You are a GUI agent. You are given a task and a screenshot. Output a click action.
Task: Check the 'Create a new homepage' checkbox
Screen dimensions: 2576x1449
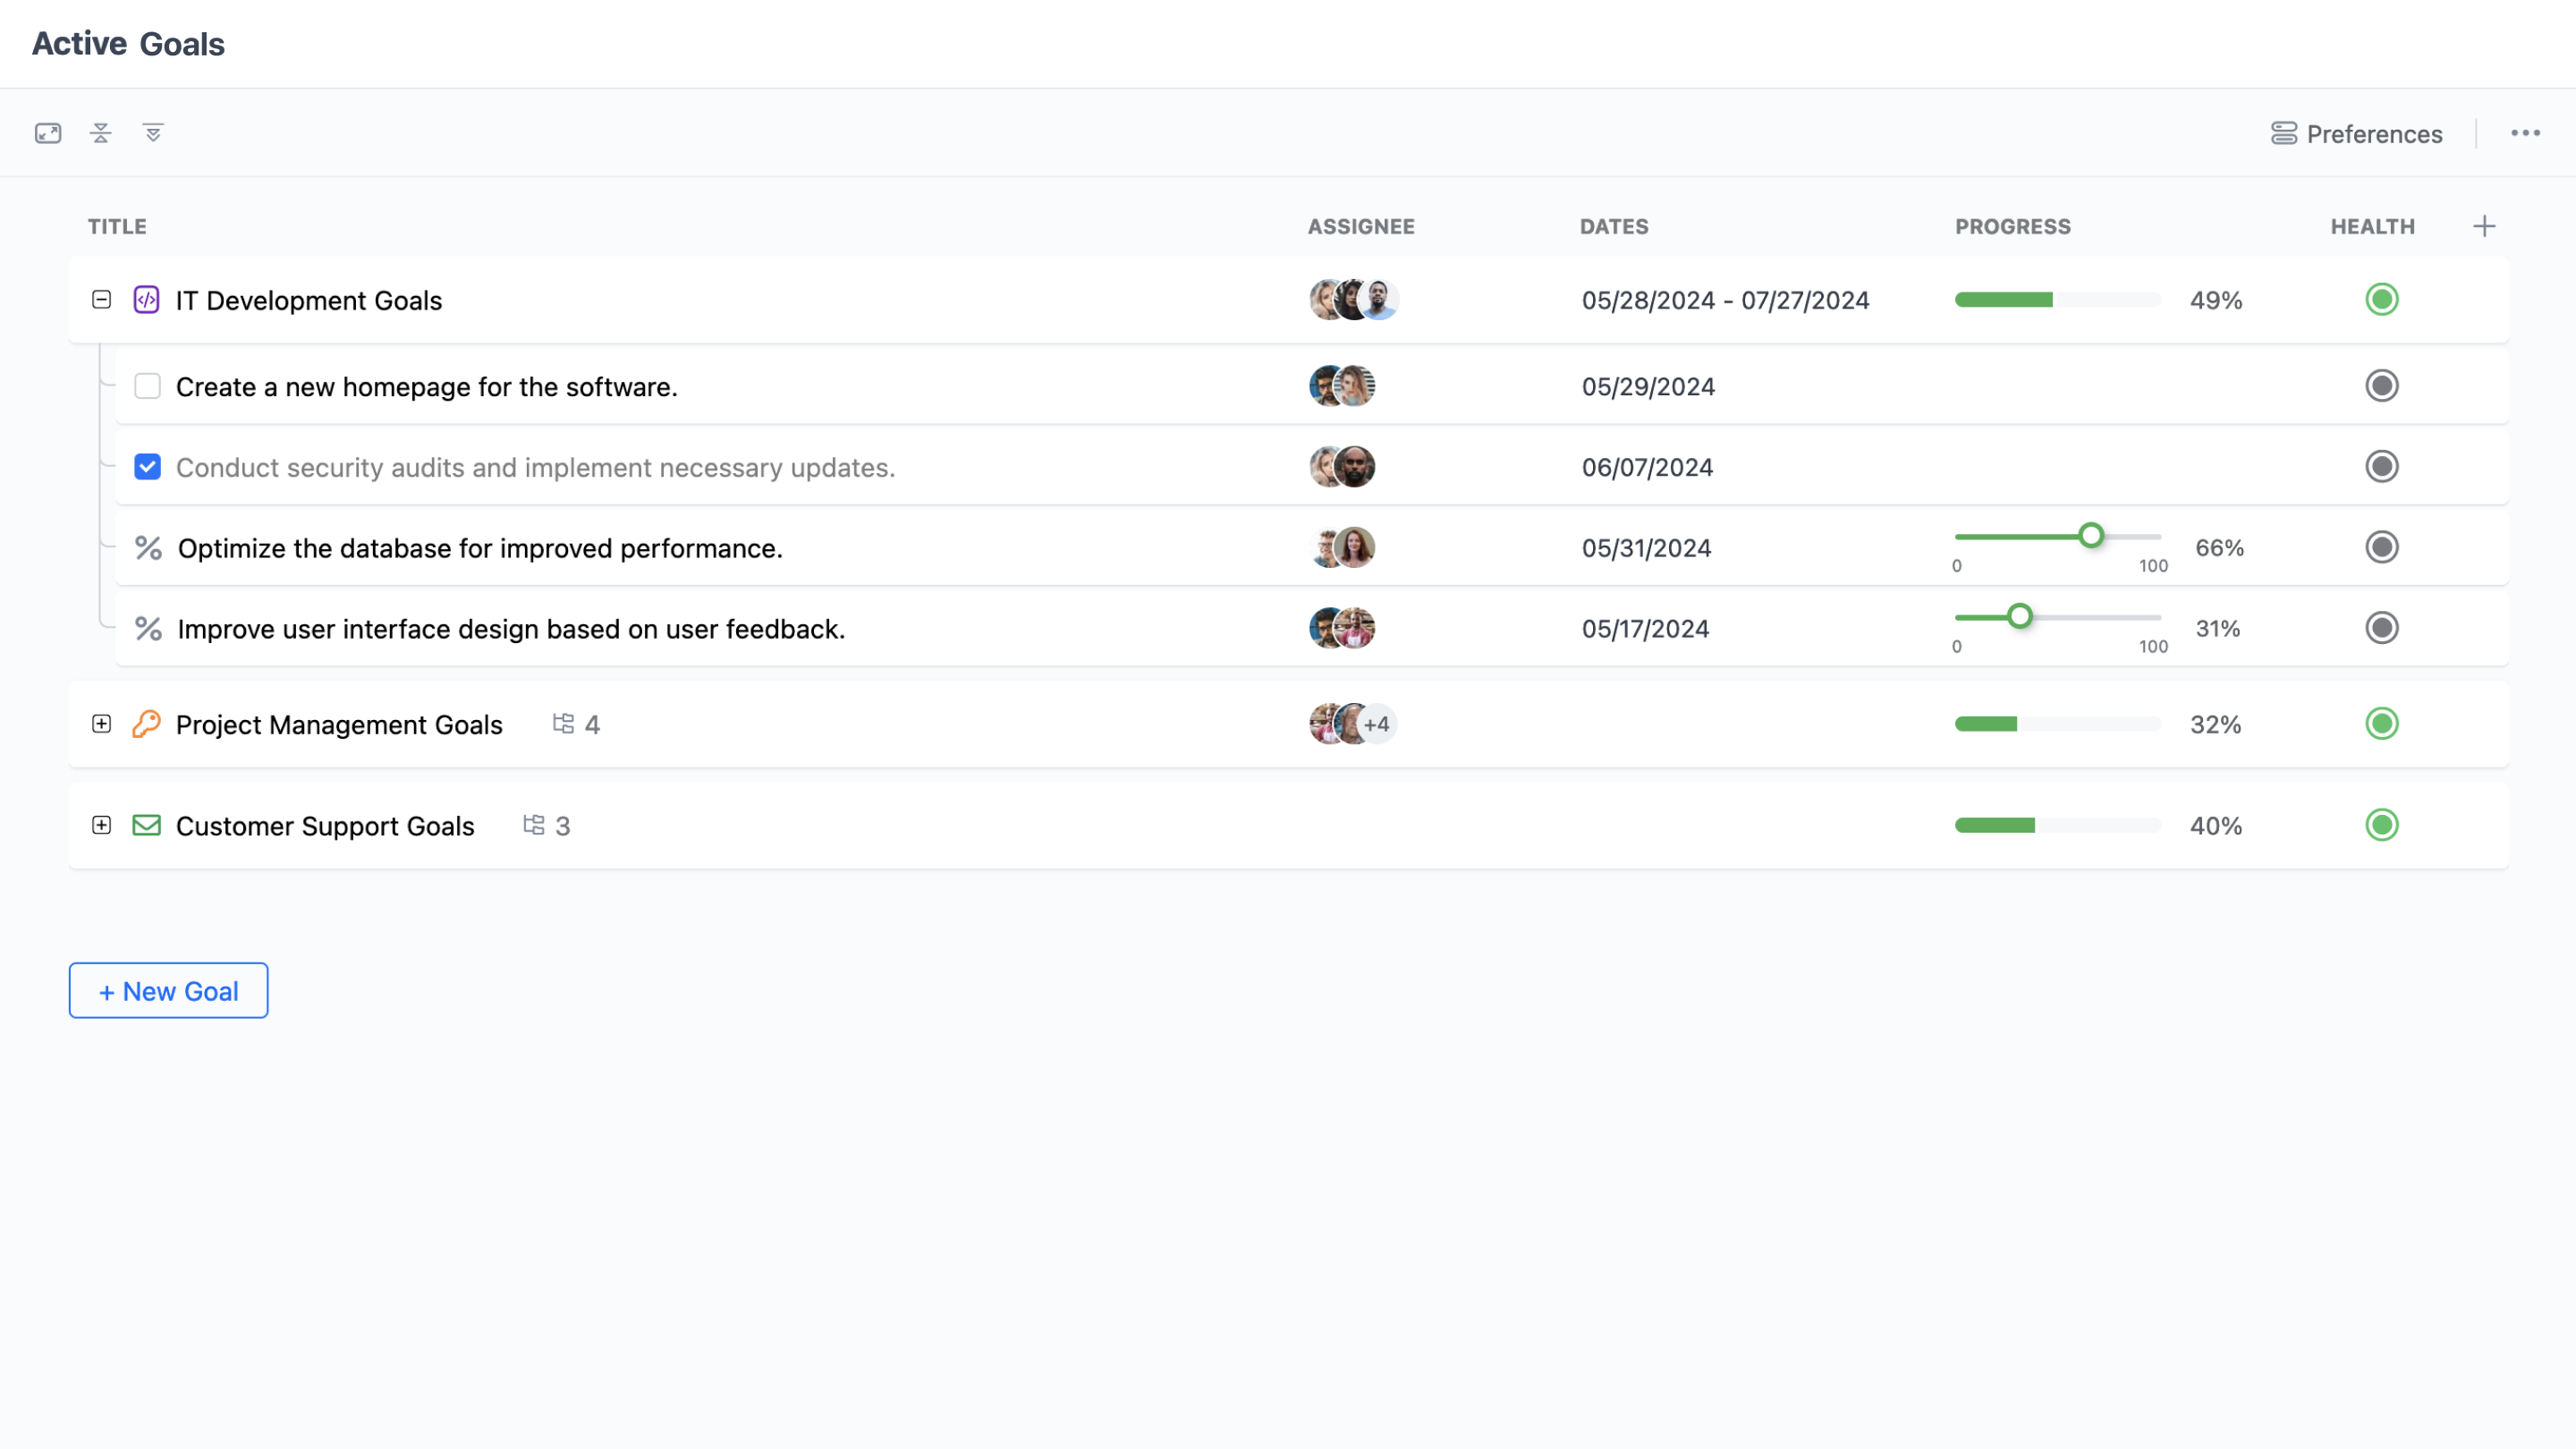[147, 386]
